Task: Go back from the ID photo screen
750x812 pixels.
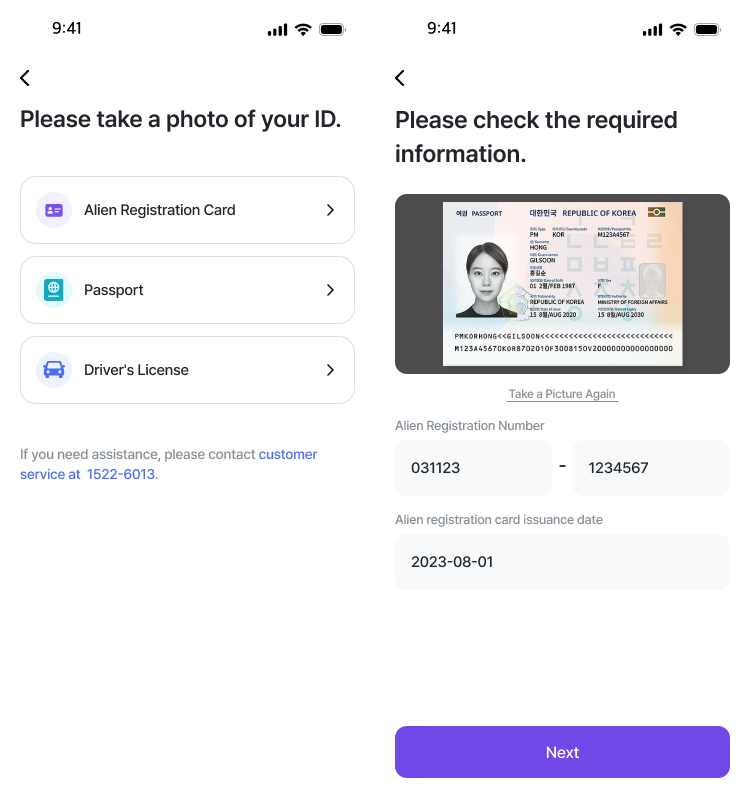Action: coord(25,78)
